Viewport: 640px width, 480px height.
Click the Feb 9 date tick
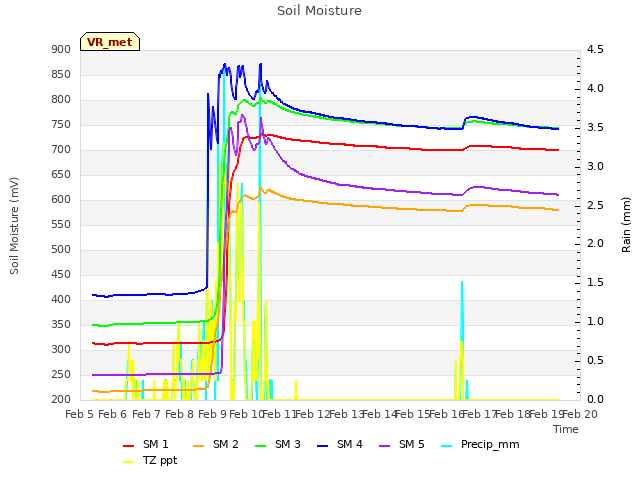click(212, 415)
